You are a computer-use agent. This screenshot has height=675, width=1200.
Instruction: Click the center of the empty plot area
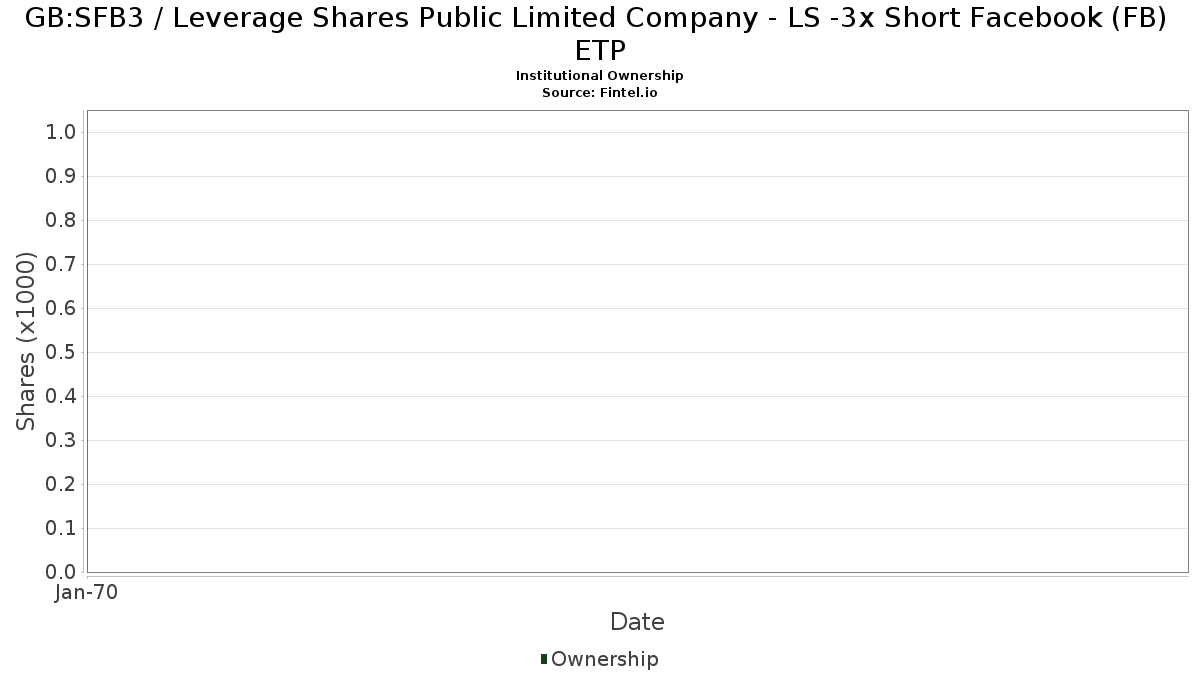(x=637, y=341)
